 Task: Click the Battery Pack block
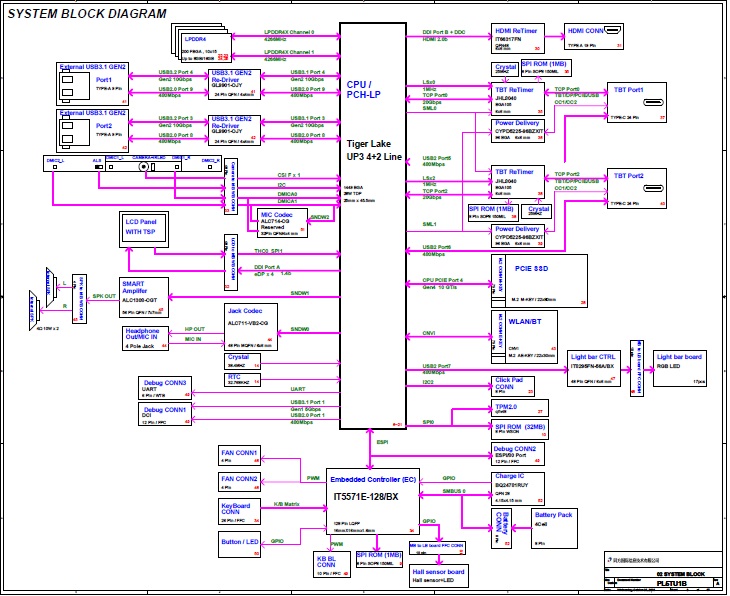554,528
